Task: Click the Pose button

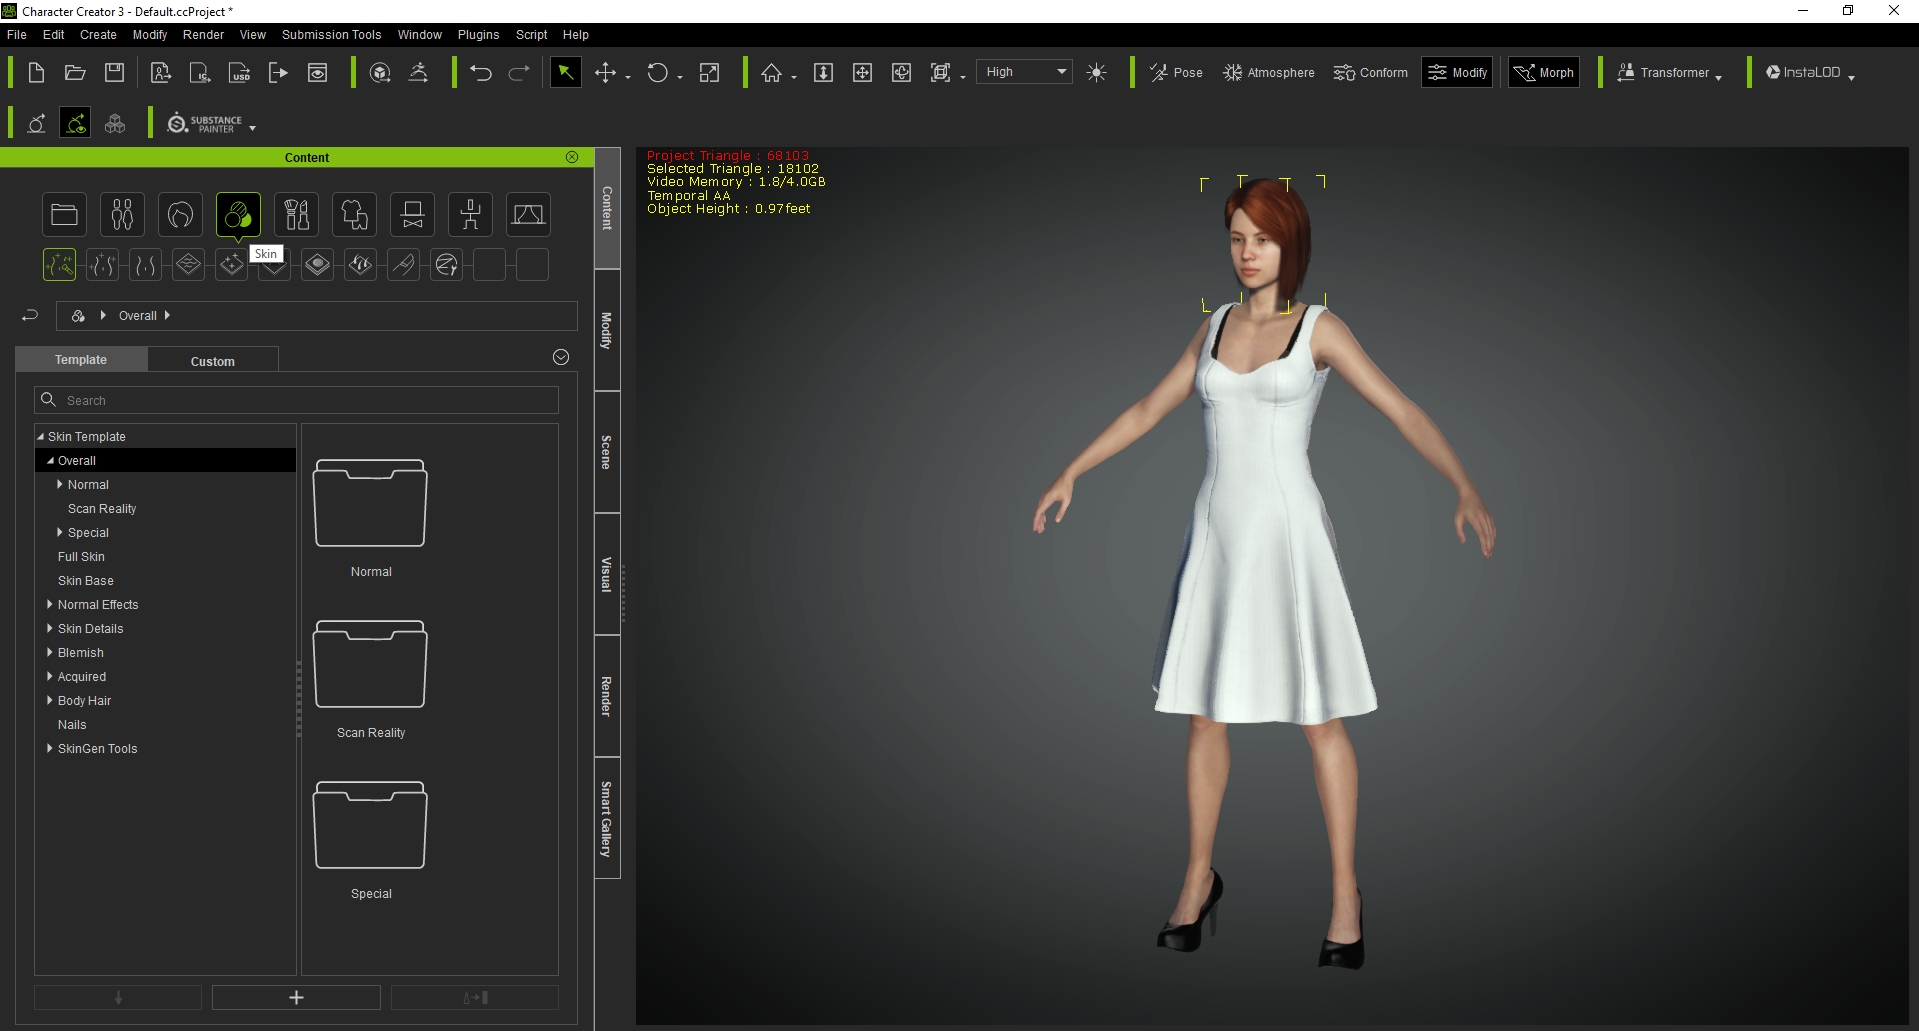Action: coord(1176,72)
